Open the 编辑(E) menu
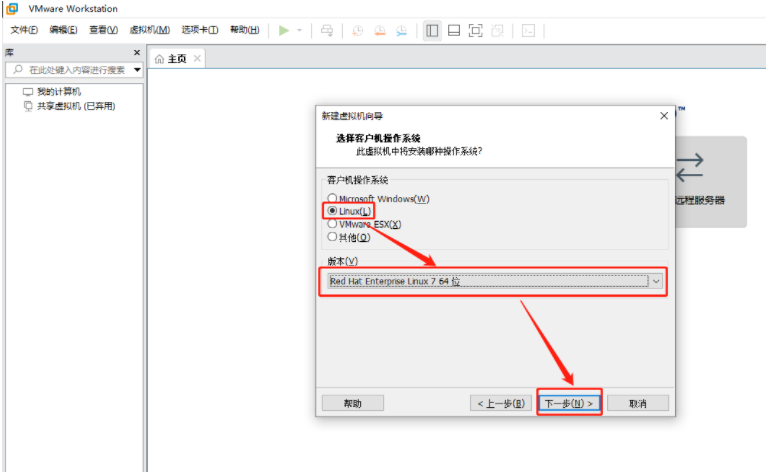Screen dimensions: 768x476 click(63, 30)
